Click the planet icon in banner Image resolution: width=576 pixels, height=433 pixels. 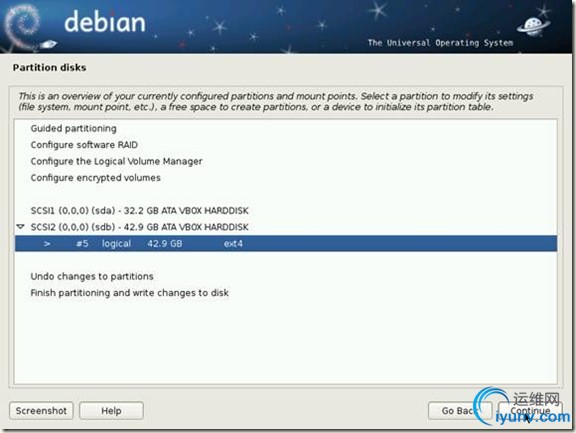[533, 26]
